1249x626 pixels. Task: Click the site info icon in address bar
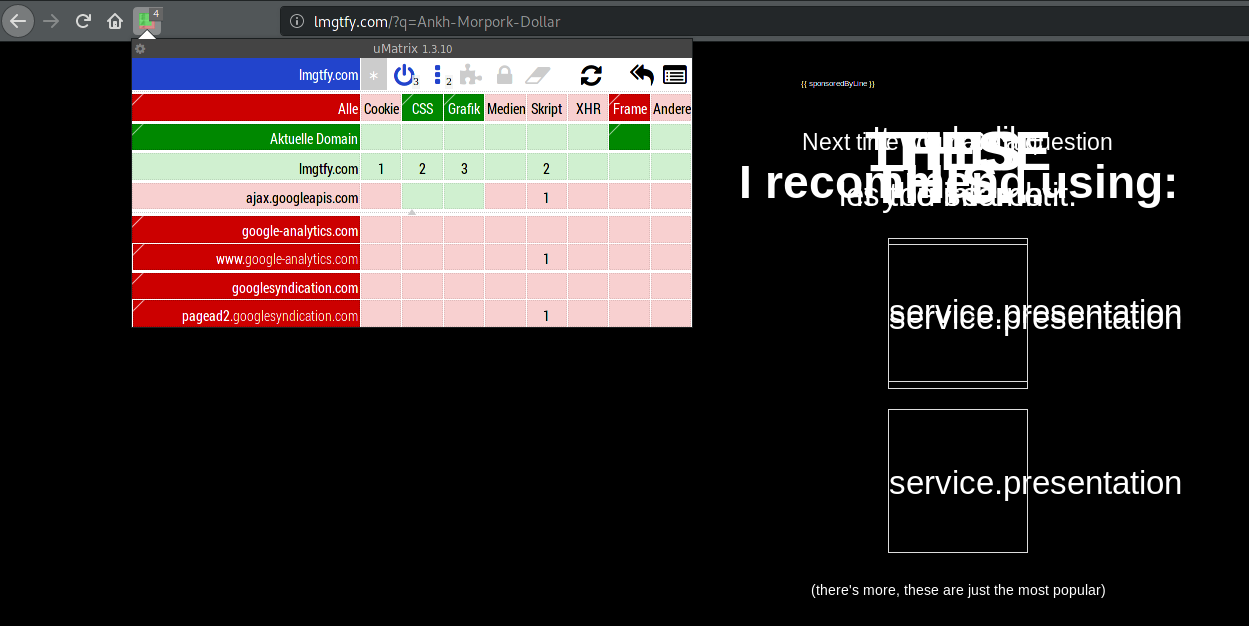(x=296, y=21)
